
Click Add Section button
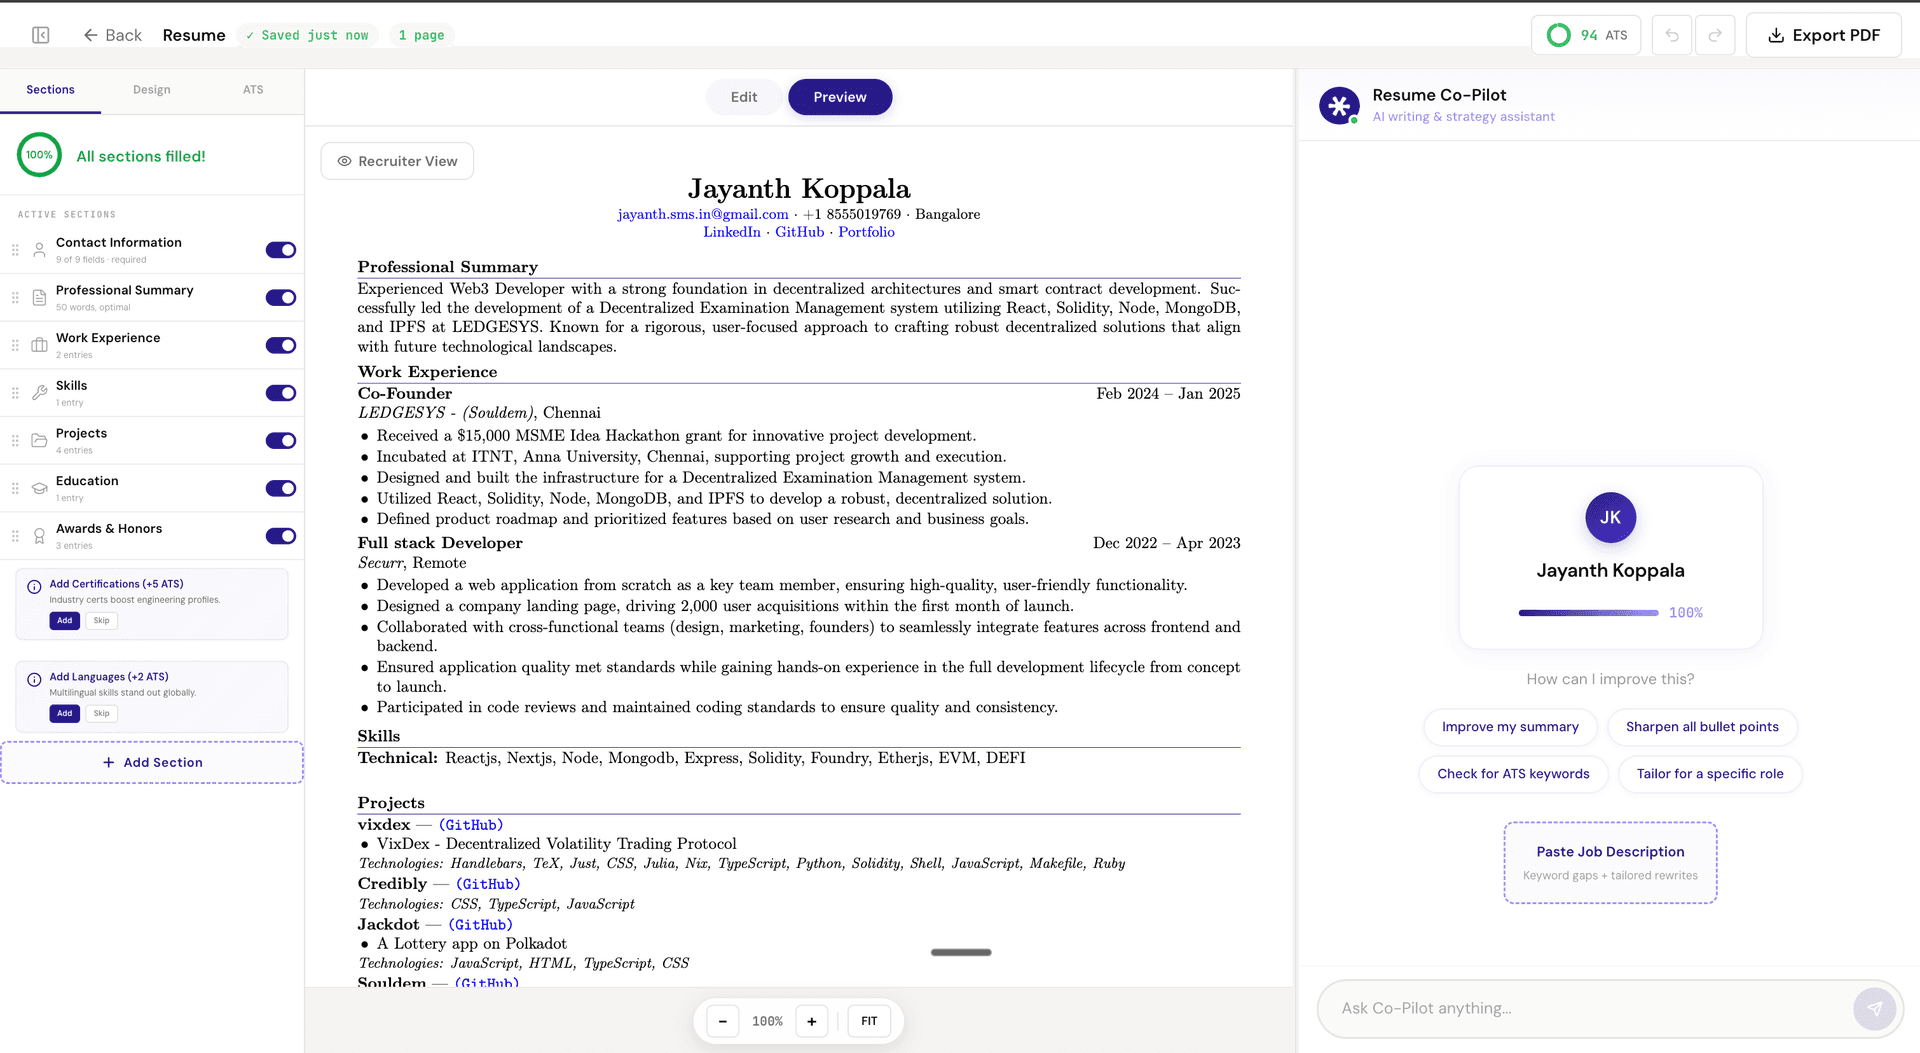[x=152, y=762]
